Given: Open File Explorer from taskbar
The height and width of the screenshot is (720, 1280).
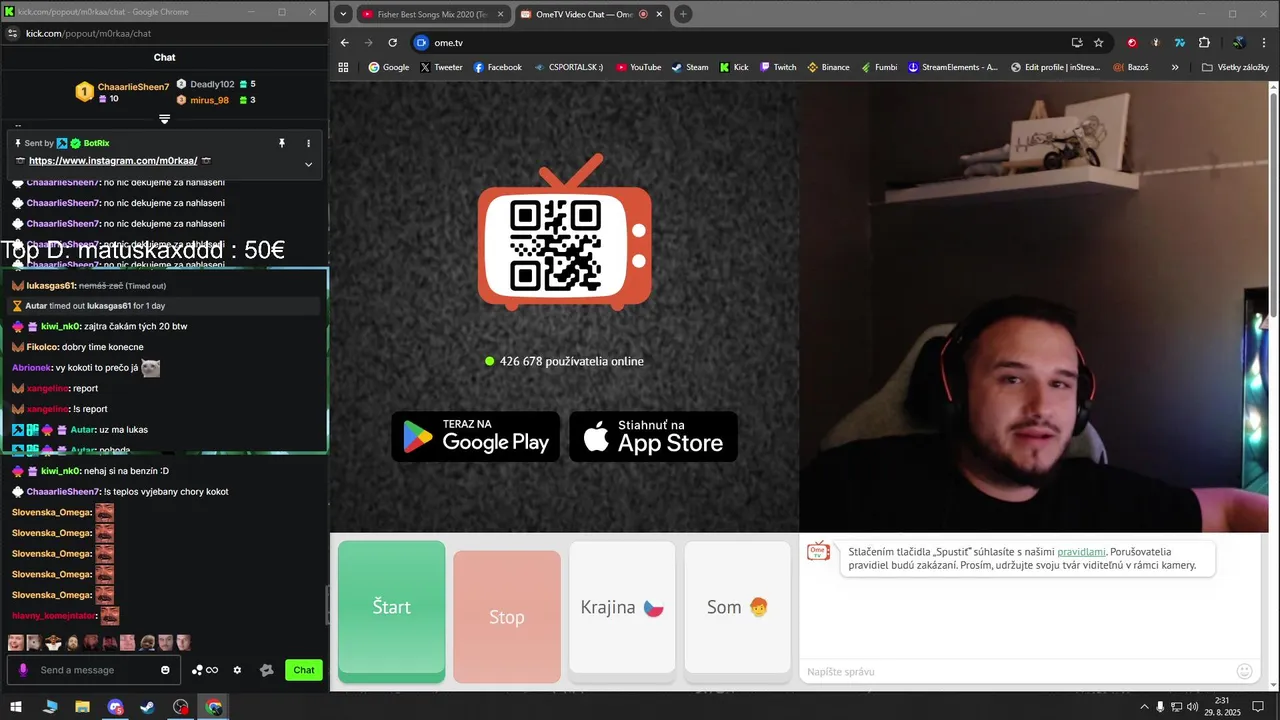Looking at the screenshot, I should (x=83, y=707).
